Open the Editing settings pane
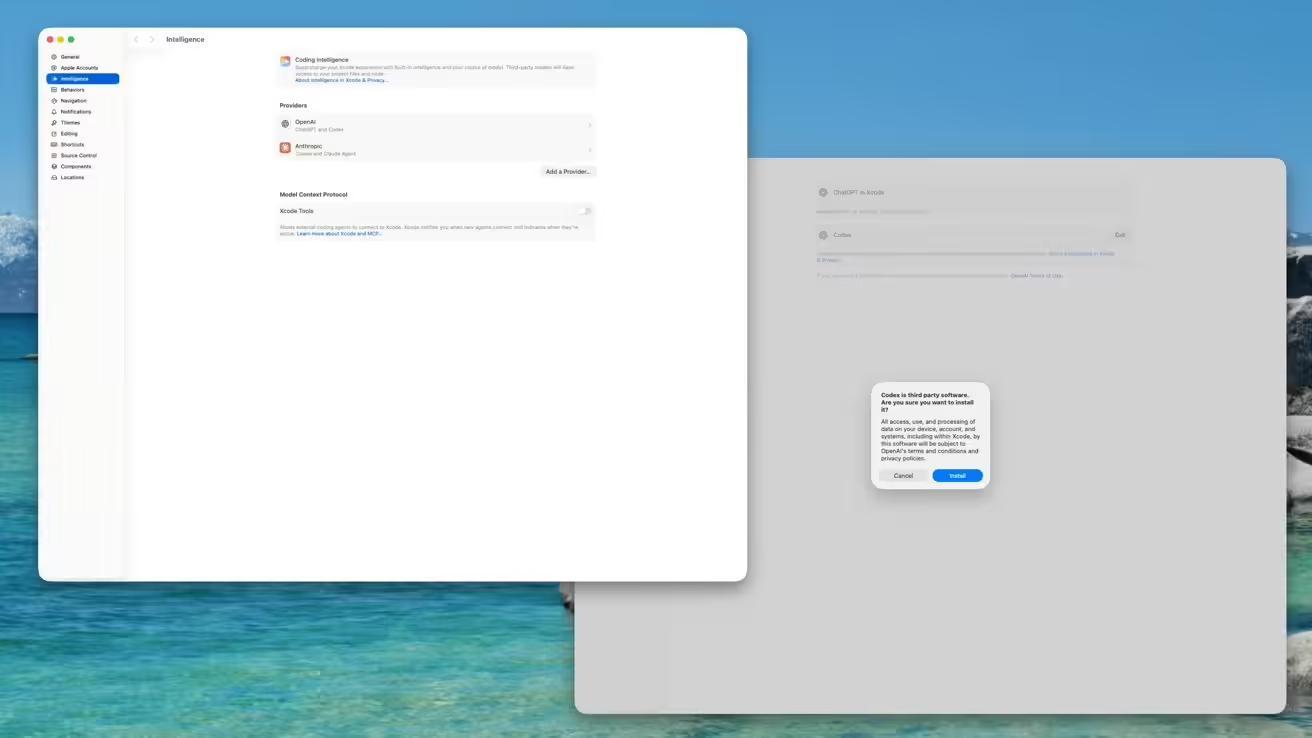This screenshot has height=738, width=1312. point(54,133)
